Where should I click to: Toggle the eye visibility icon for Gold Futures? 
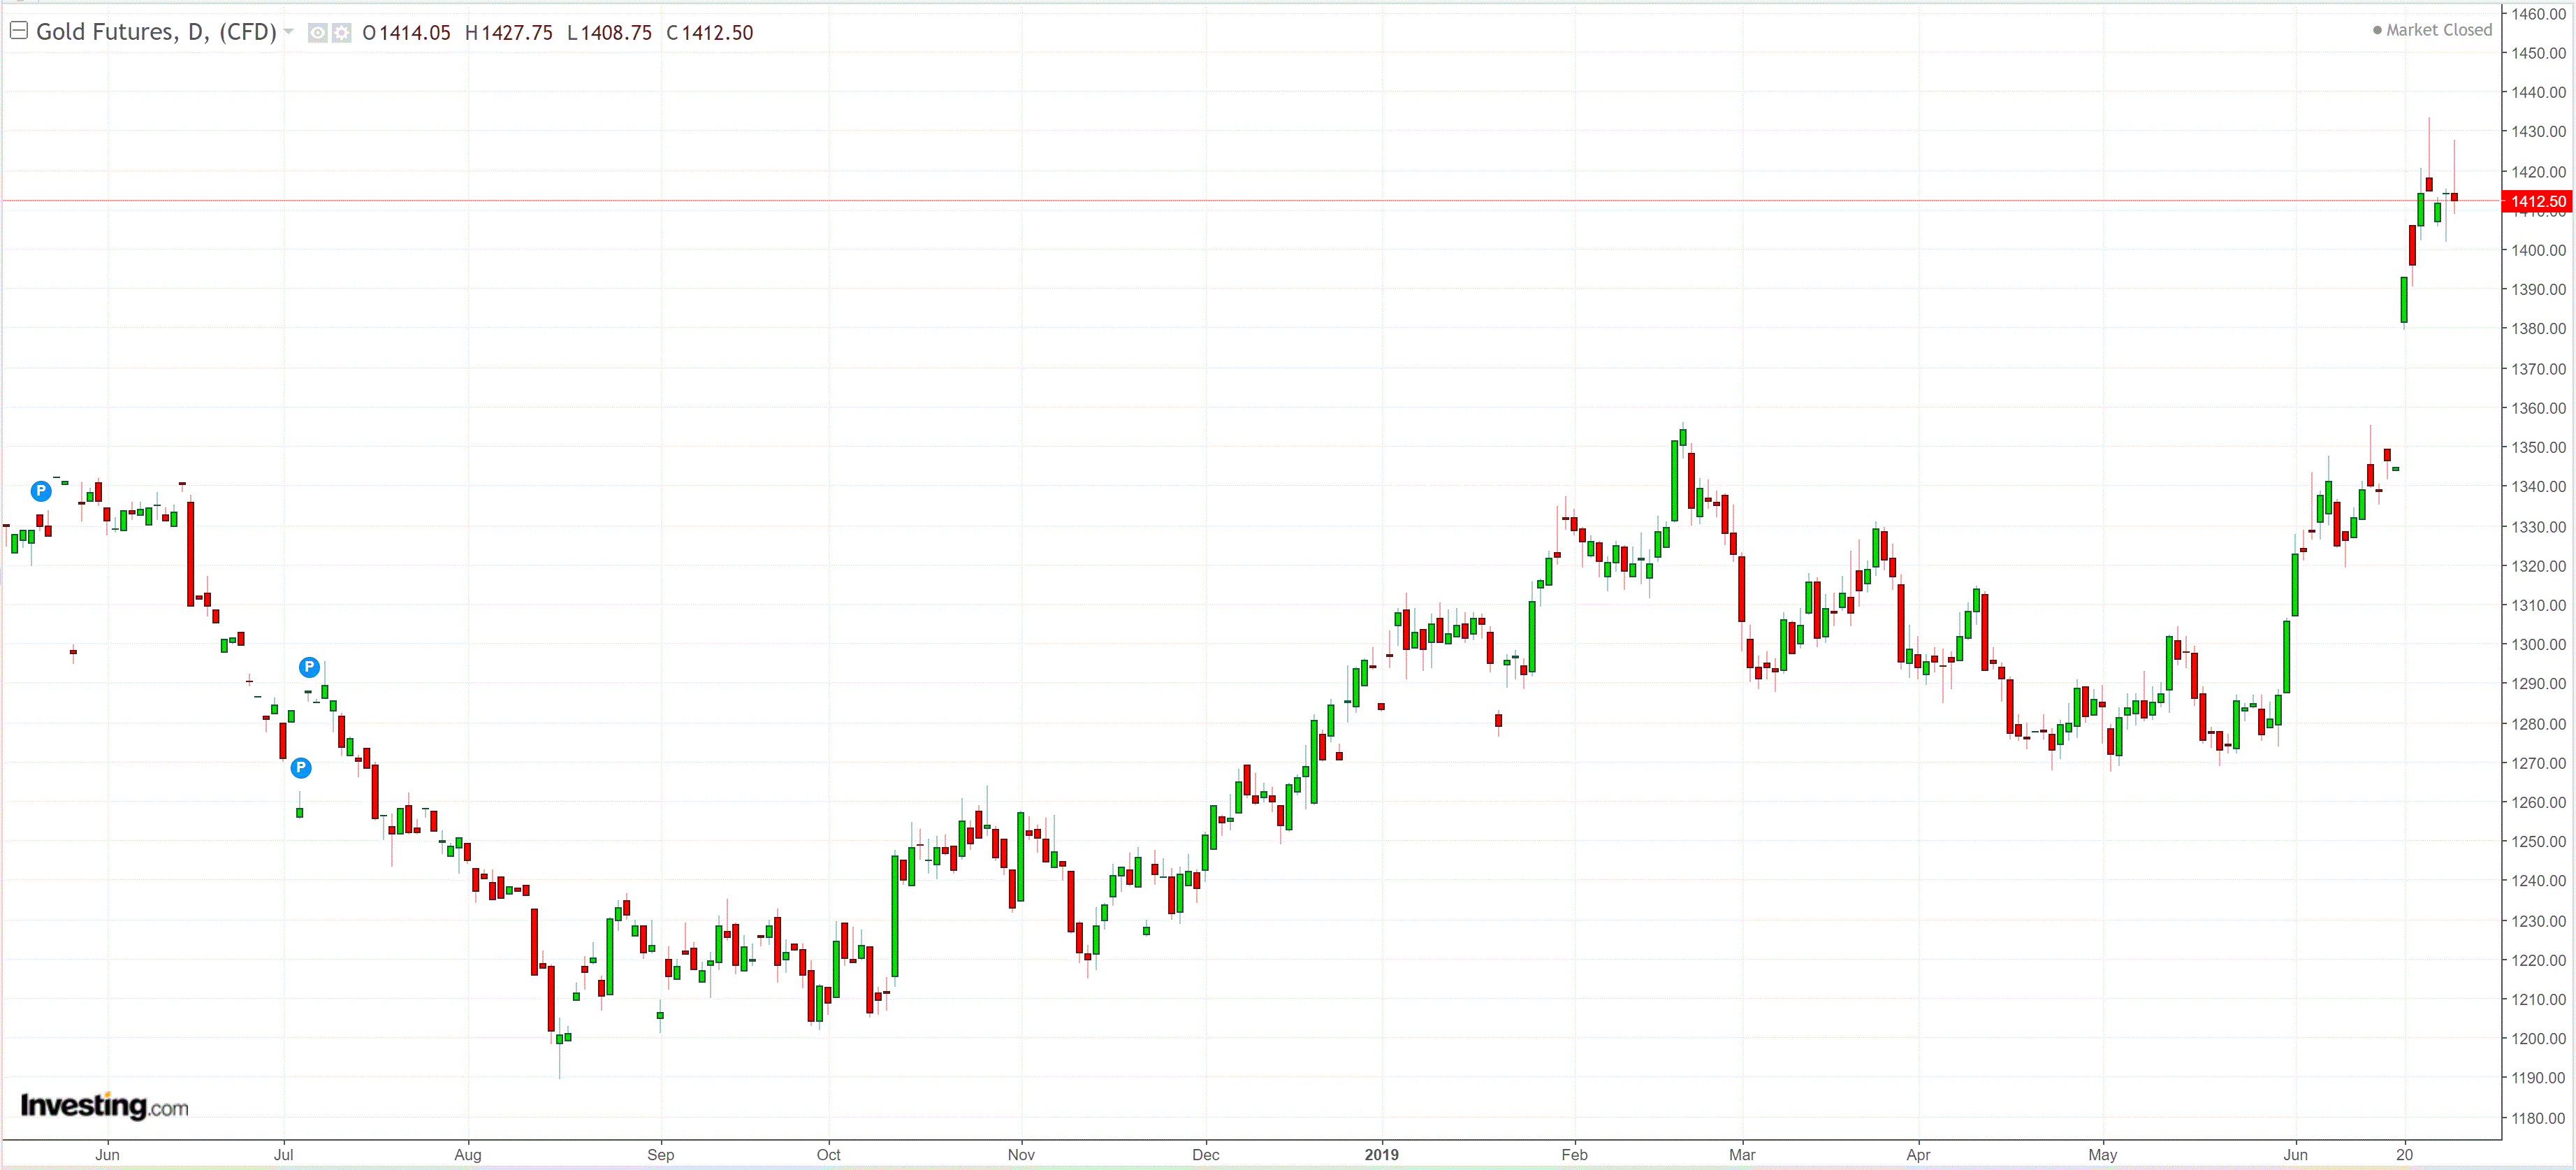pyautogui.click(x=317, y=33)
